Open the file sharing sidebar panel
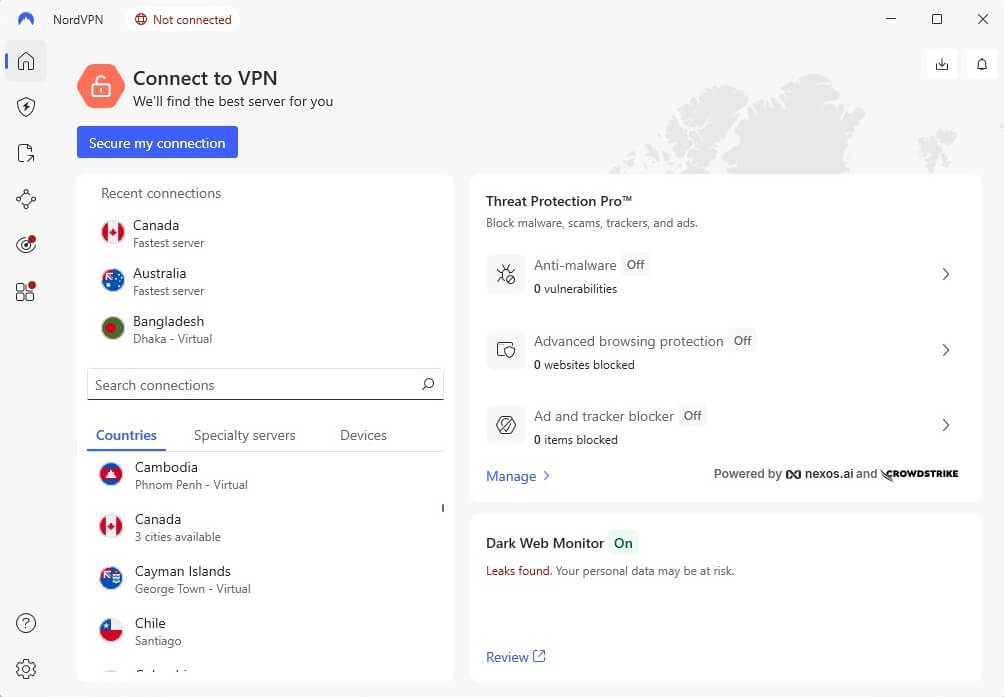Screen dimensions: 1004x697 (x=25, y=153)
